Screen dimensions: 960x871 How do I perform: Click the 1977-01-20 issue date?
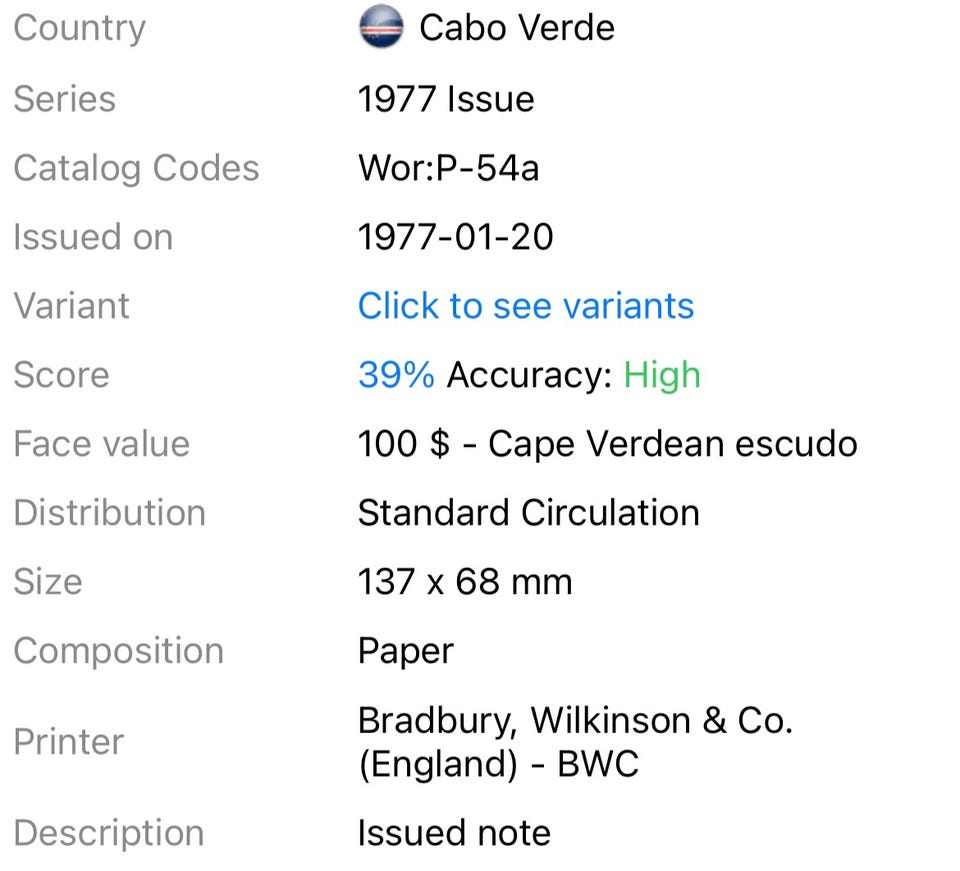coord(455,237)
